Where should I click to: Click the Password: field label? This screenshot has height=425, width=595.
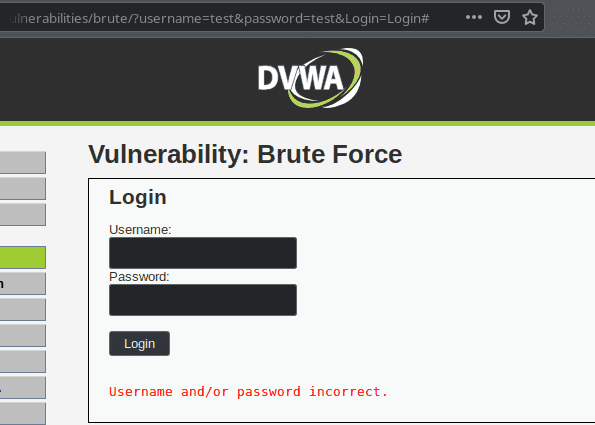pyautogui.click(x=139, y=277)
